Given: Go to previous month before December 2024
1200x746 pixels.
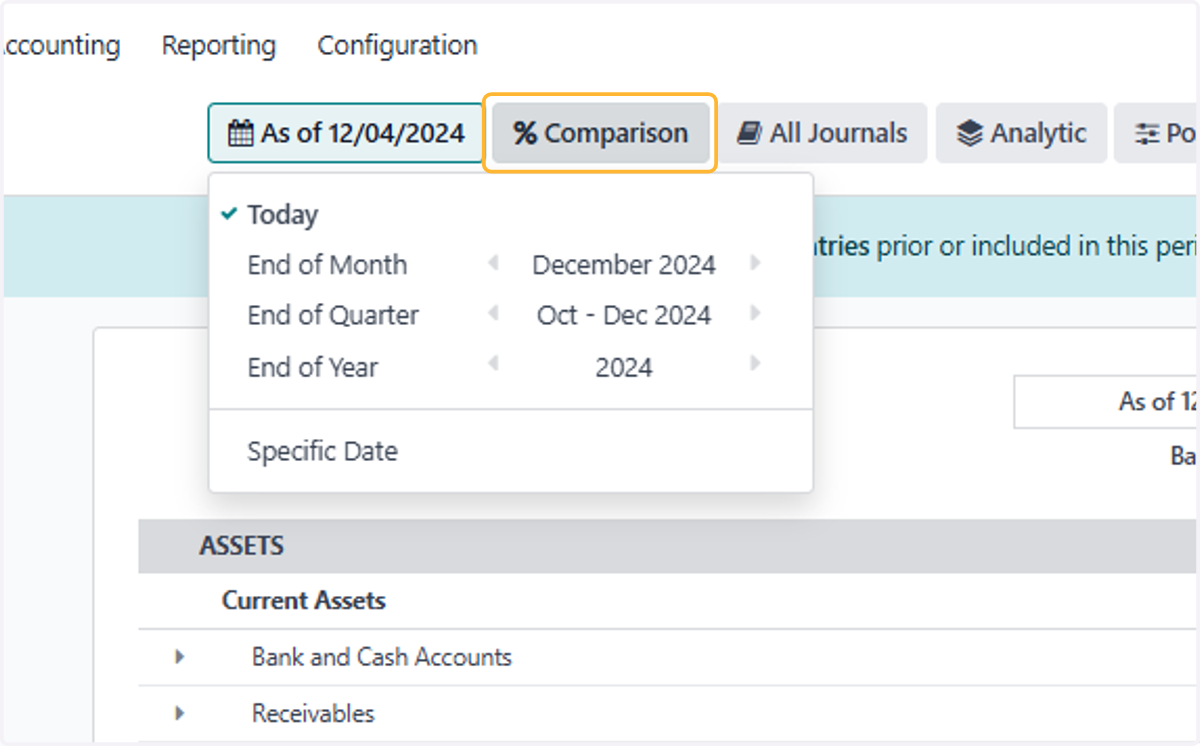Looking at the screenshot, I should pyautogui.click(x=493, y=263).
